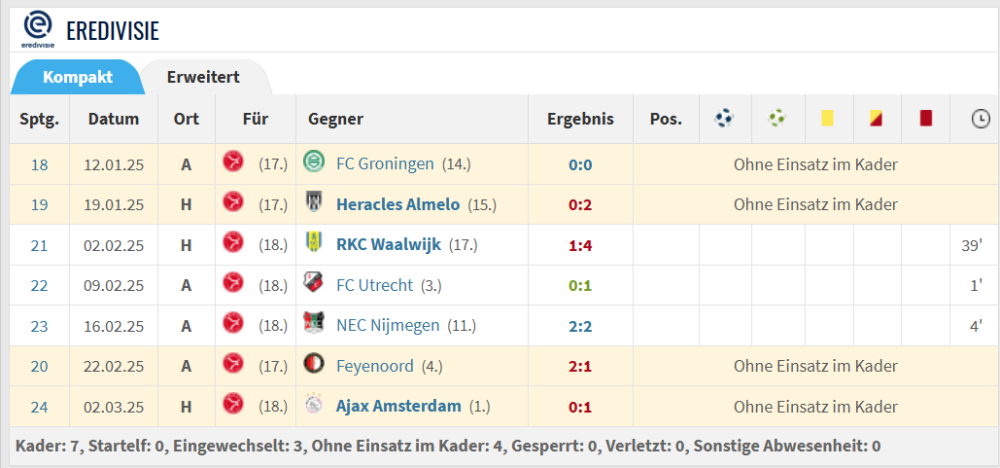
Task: Open matchday 18 link
Action: click(x=39, y=164)
